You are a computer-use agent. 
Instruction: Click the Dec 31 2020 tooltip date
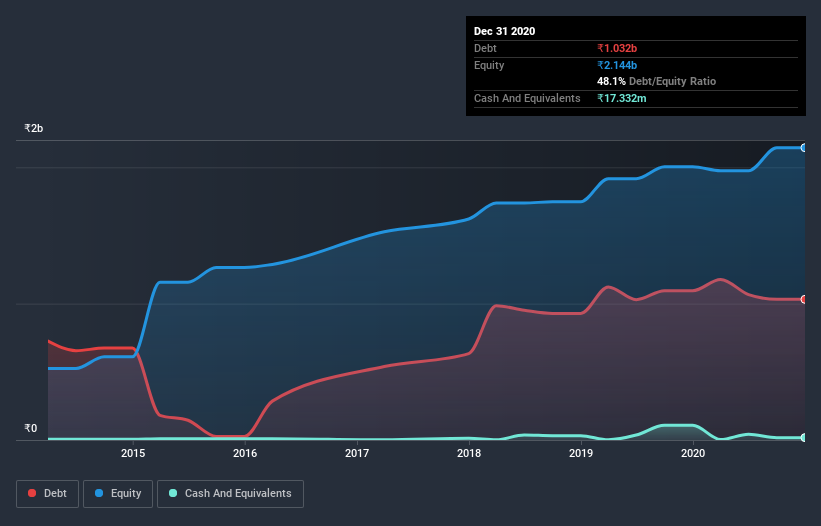pyautogui.click(x=504, y=31)
